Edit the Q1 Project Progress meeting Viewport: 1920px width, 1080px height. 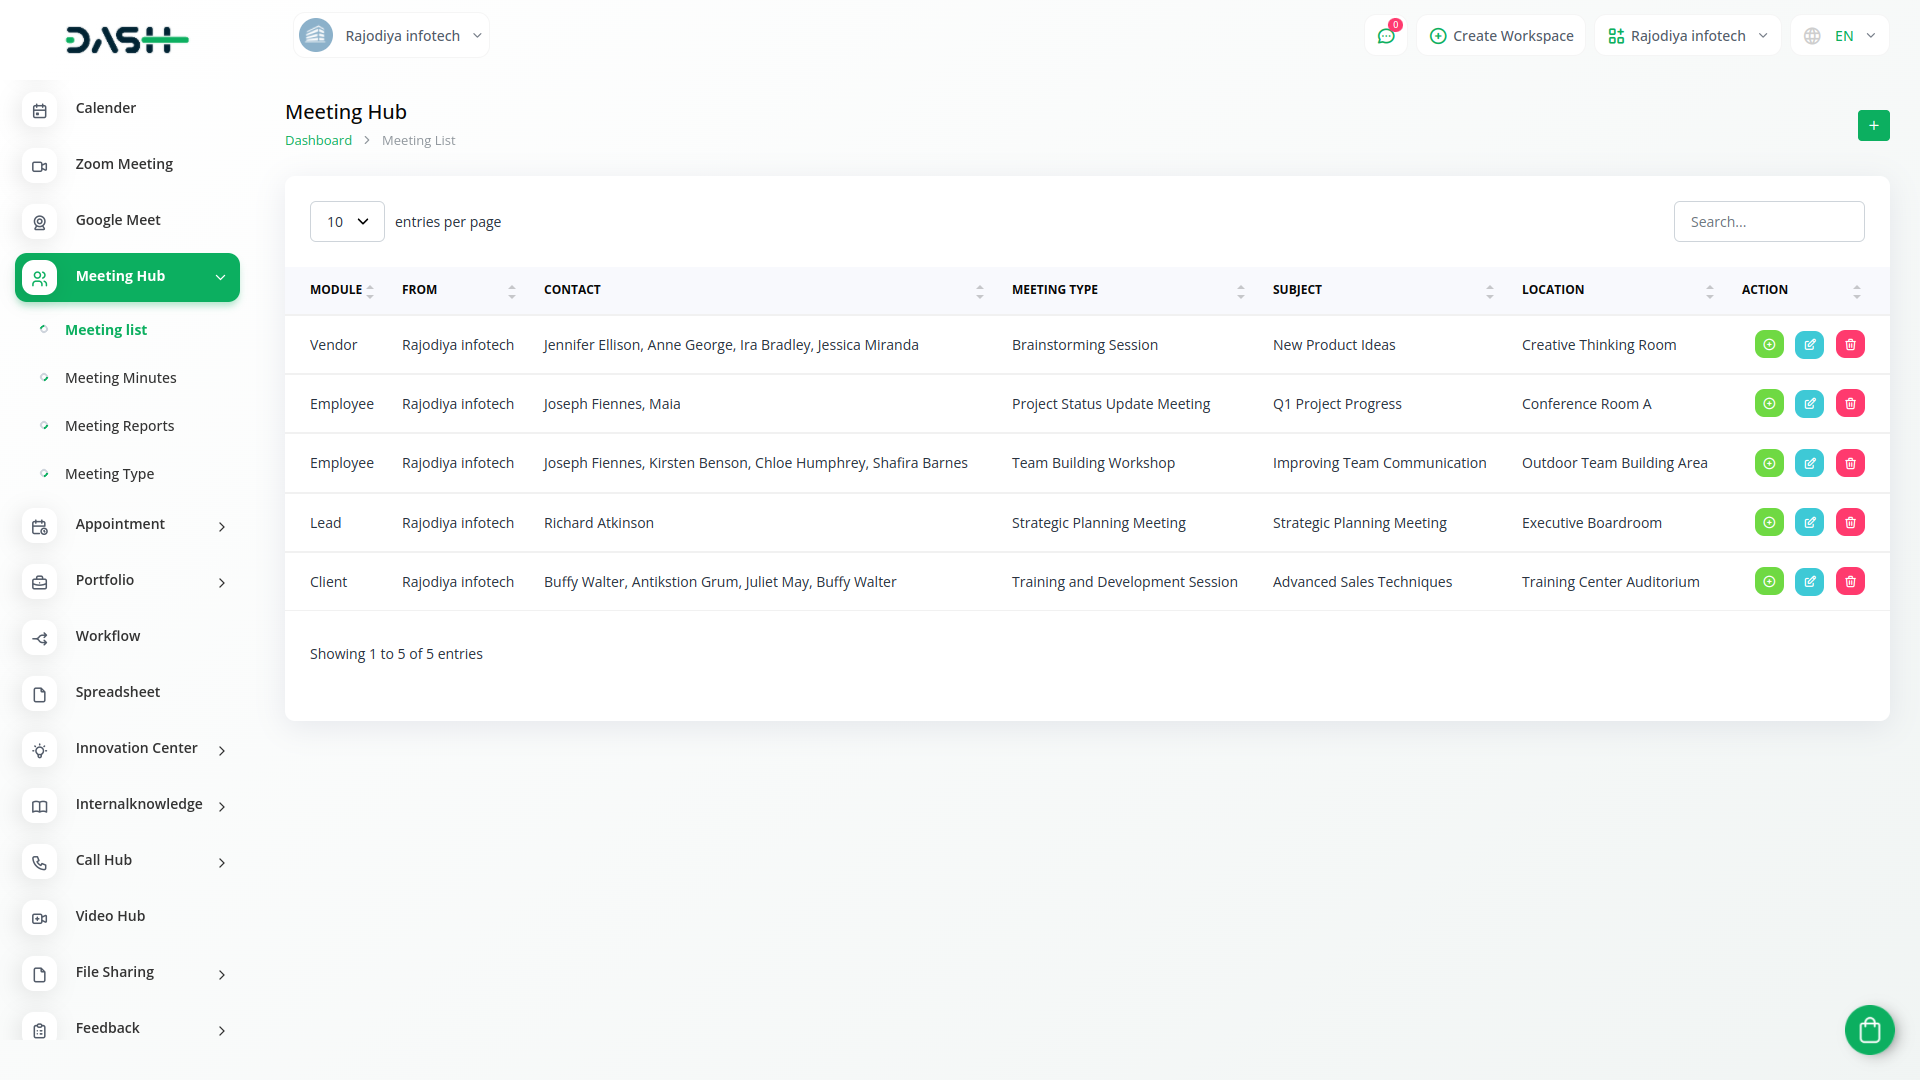pos(1809,404)
